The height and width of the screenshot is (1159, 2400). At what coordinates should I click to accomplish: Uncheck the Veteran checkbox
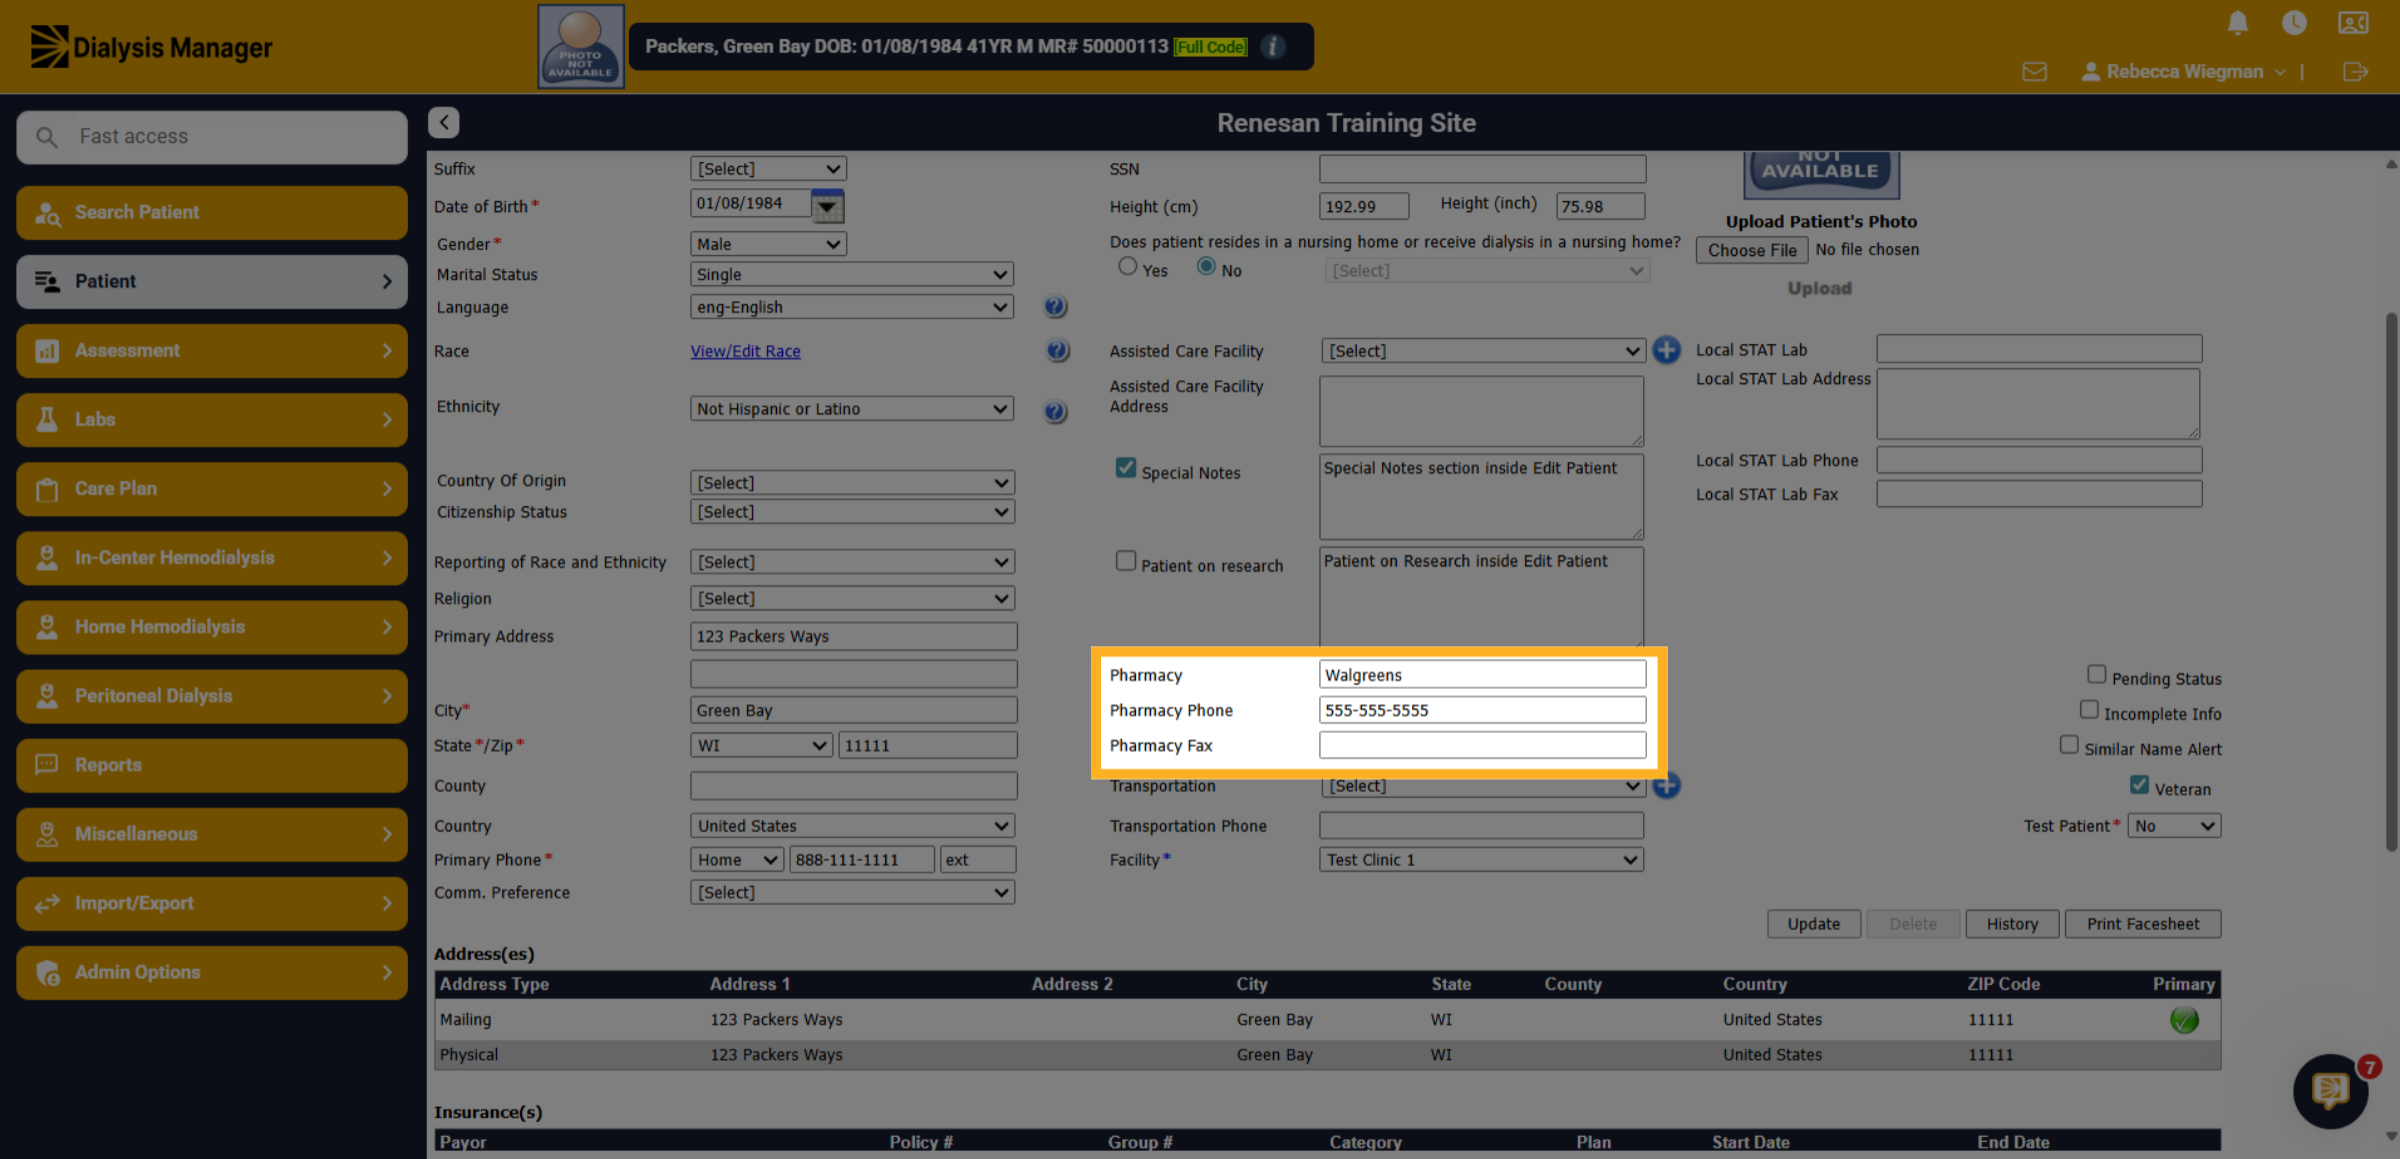pos(2139,785)
